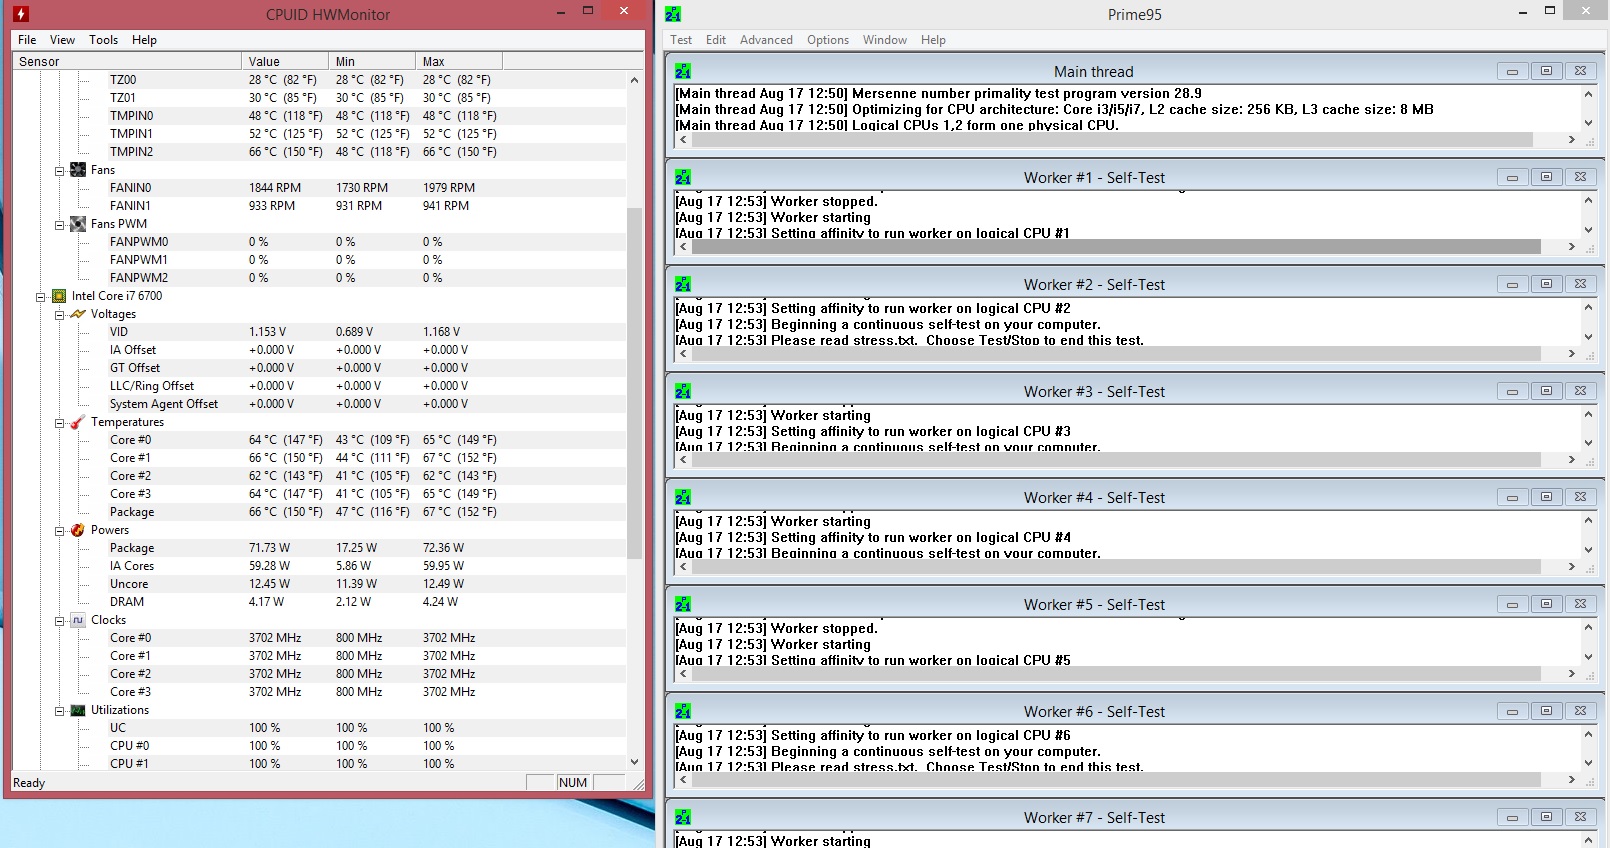This screenshot has width=1610, height=848.
Task: Open the Tools menu in HWMonitor
Action: tap(103, 40)
